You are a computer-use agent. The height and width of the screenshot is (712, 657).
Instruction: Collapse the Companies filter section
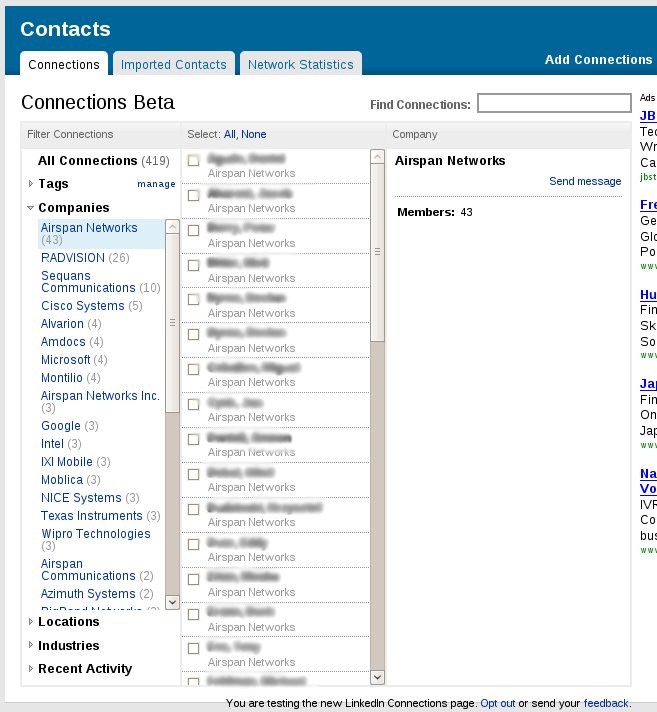(30, 208)
